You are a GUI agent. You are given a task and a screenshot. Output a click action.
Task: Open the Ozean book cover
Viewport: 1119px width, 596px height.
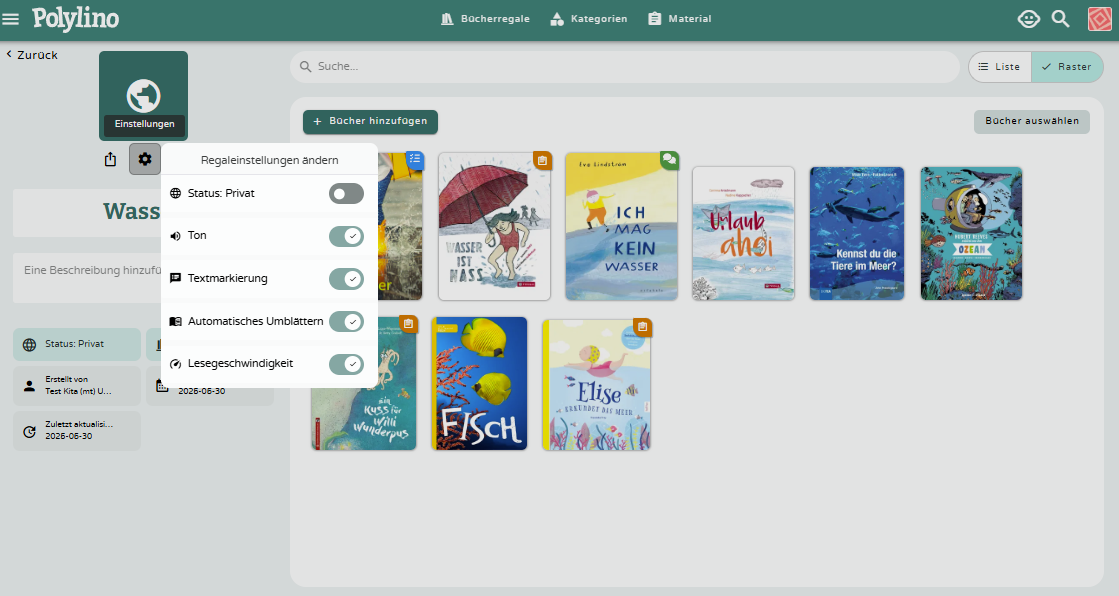(971, 233)
